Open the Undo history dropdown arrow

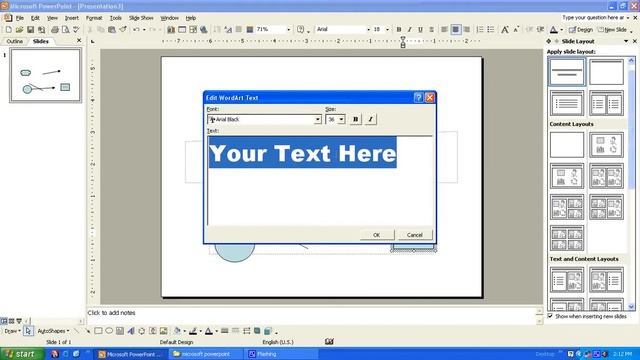point(144,29)
